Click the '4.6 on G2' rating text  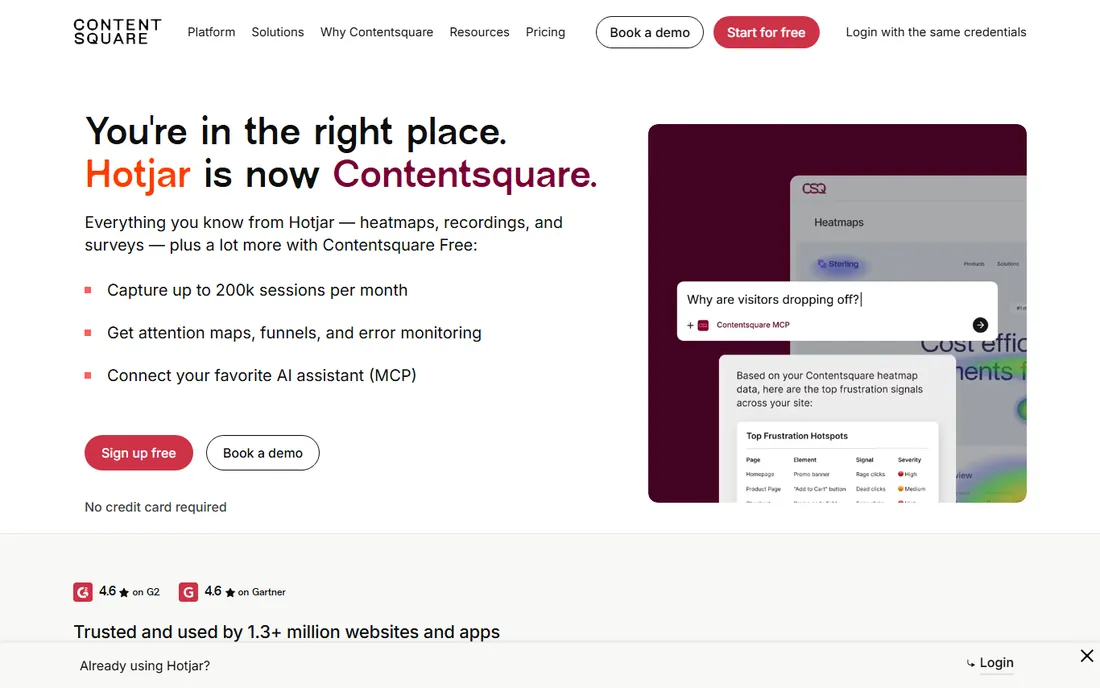[x=130, y=592]
